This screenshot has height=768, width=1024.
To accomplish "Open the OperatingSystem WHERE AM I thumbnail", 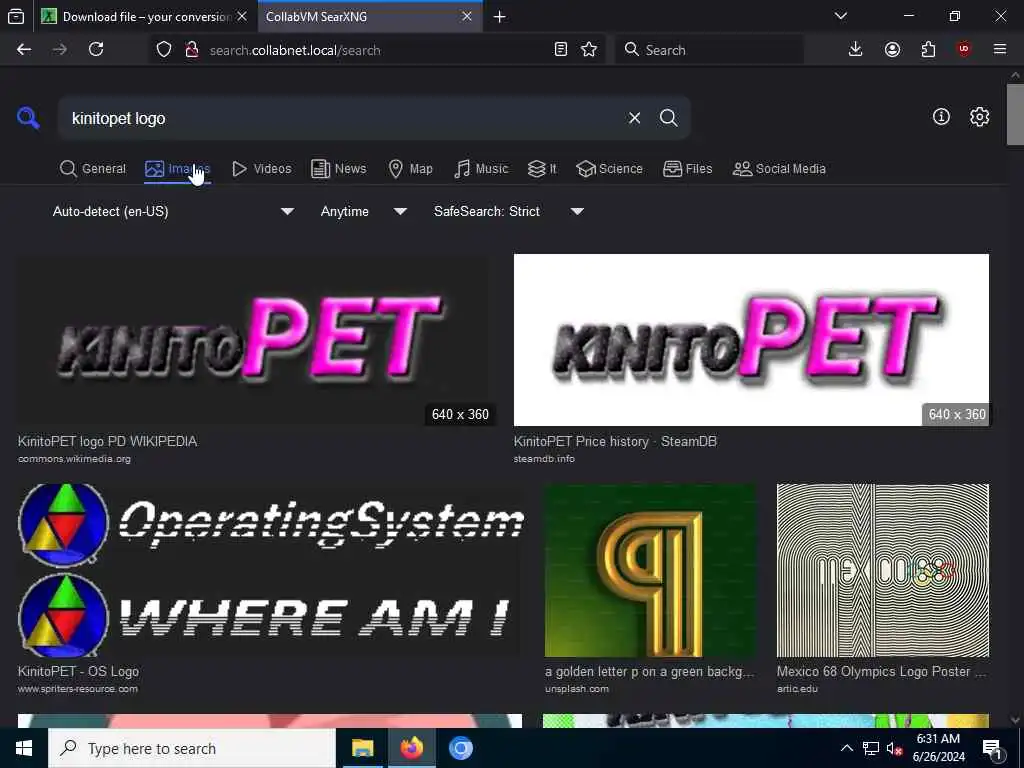I will tap(271, 570).
